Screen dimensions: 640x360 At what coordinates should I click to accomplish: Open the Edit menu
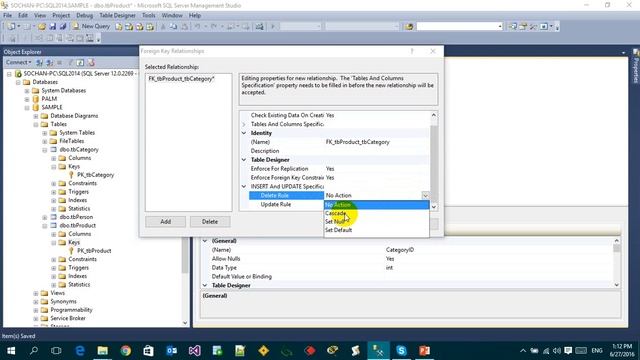tap(23, 15)
